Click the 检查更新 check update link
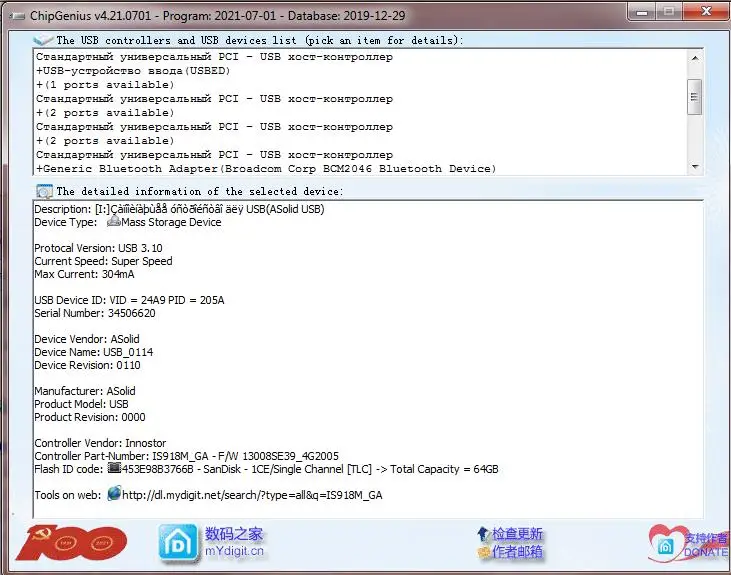Screen dimensions: 731x575 tap(517, 533)
